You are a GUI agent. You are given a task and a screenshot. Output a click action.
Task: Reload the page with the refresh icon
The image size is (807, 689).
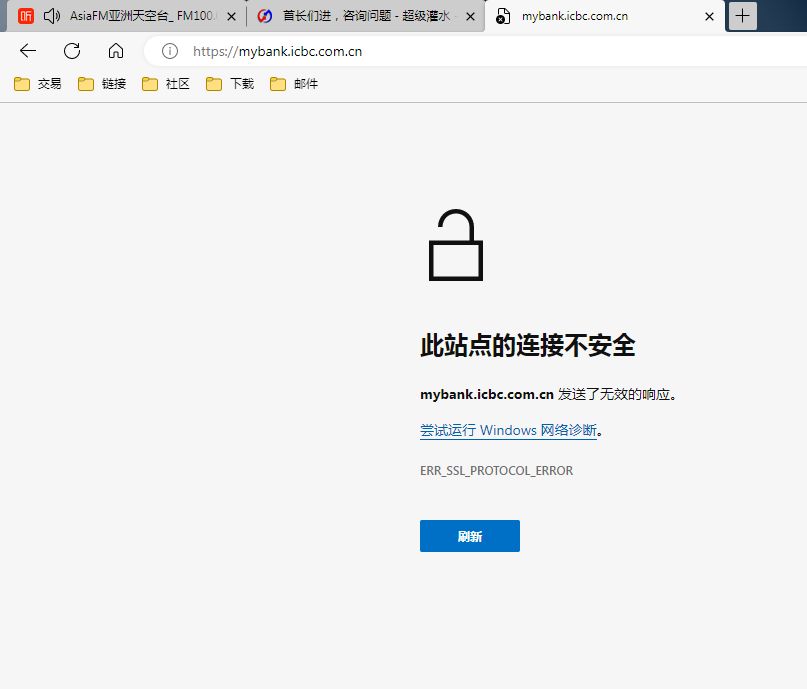pyautogui.click(x=72, y=51)
